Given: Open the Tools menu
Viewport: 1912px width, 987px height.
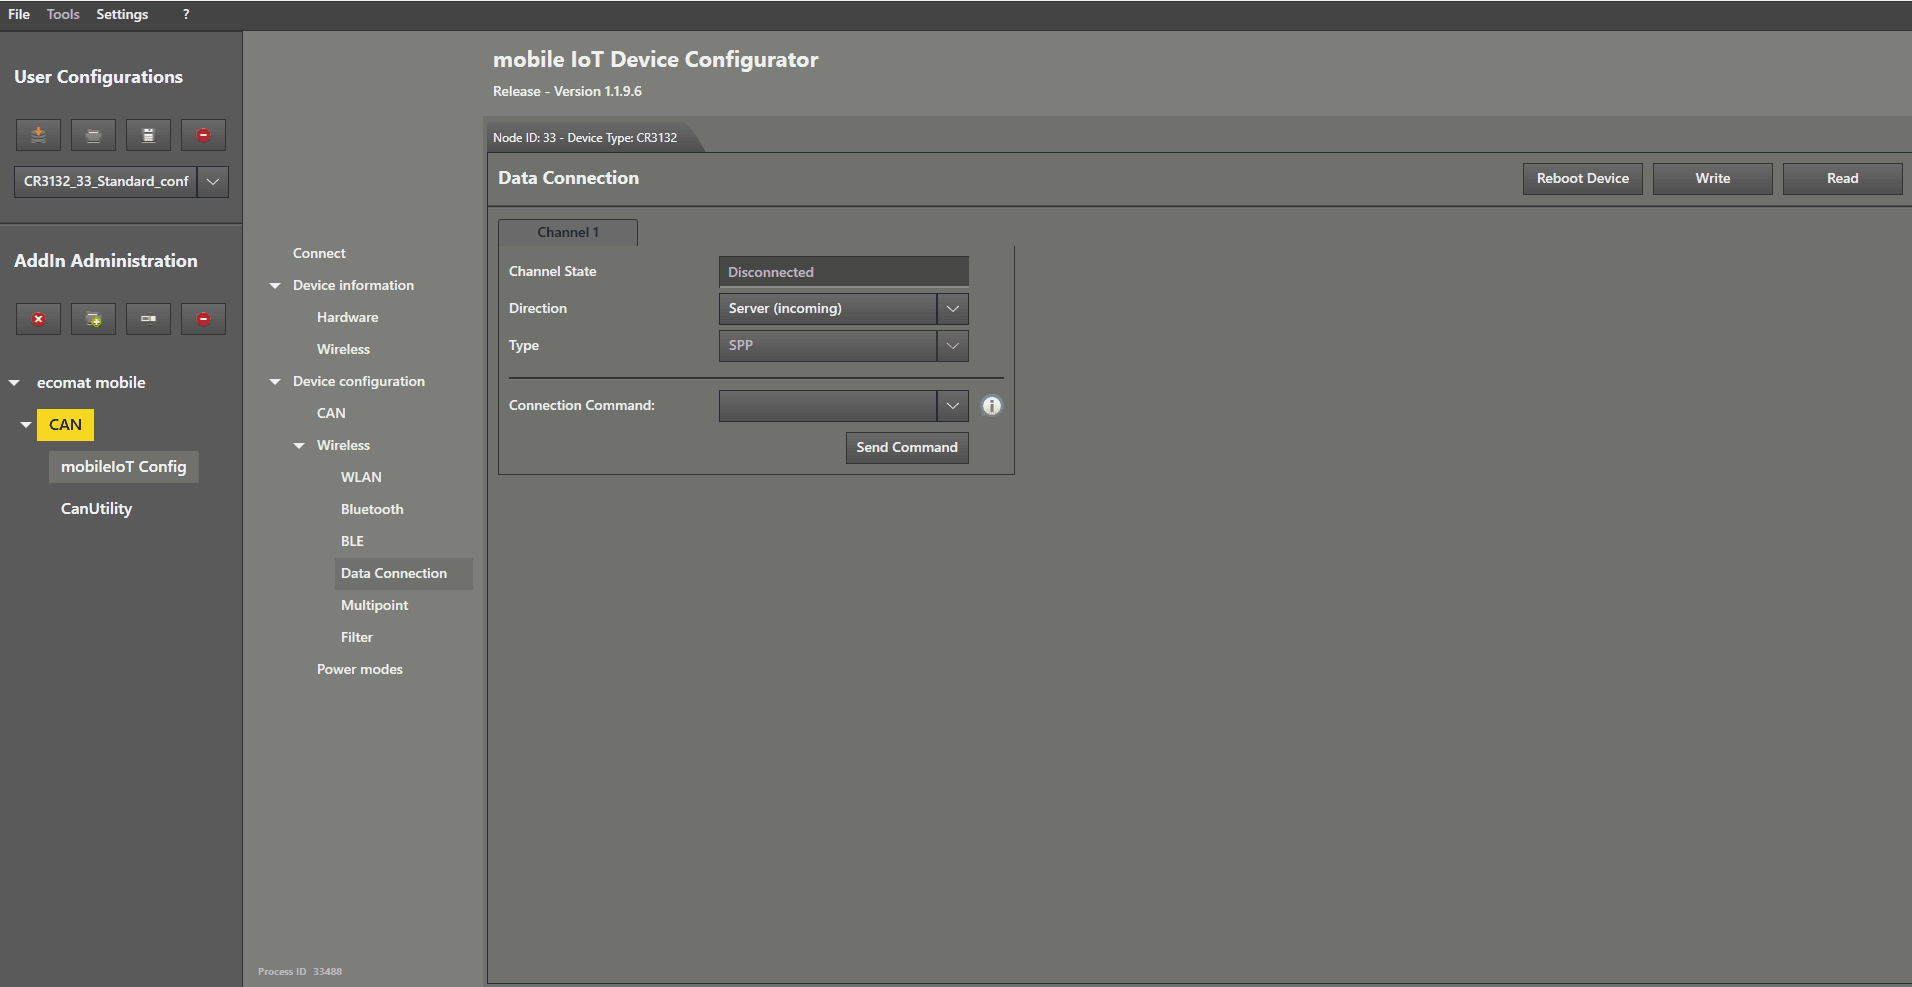Looking at the screenshot, I should tap(63, 14).
